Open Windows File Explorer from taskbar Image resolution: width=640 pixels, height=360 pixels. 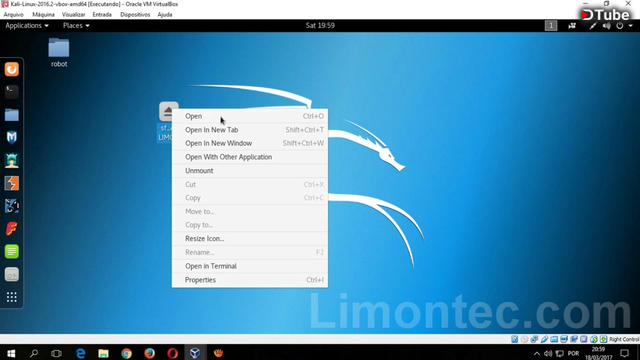103,353
